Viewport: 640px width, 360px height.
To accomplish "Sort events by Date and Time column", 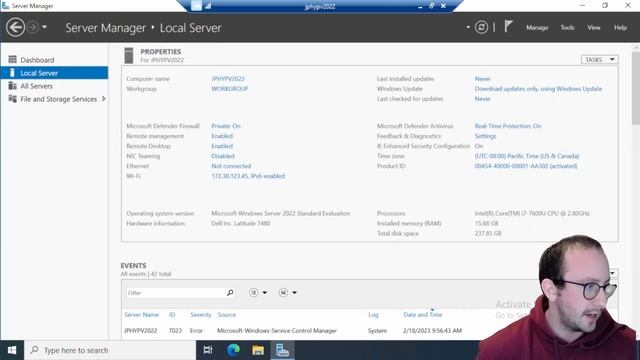I will tap(422, 315).
